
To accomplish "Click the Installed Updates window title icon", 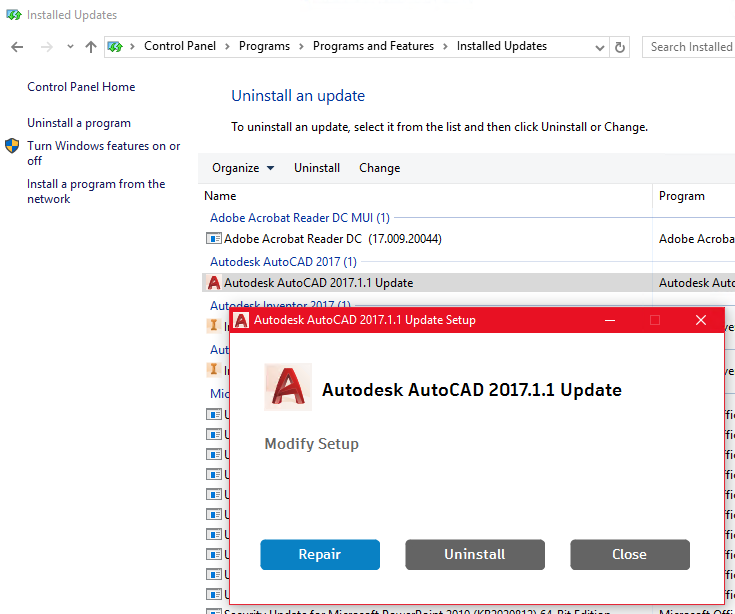I will tap(14, 15).
